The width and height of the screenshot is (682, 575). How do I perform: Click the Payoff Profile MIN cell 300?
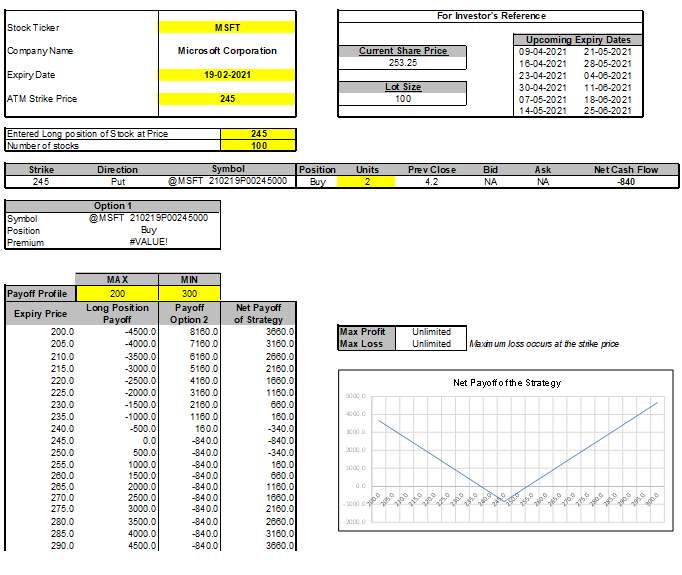pyautogui.click(x=189, y=294)
